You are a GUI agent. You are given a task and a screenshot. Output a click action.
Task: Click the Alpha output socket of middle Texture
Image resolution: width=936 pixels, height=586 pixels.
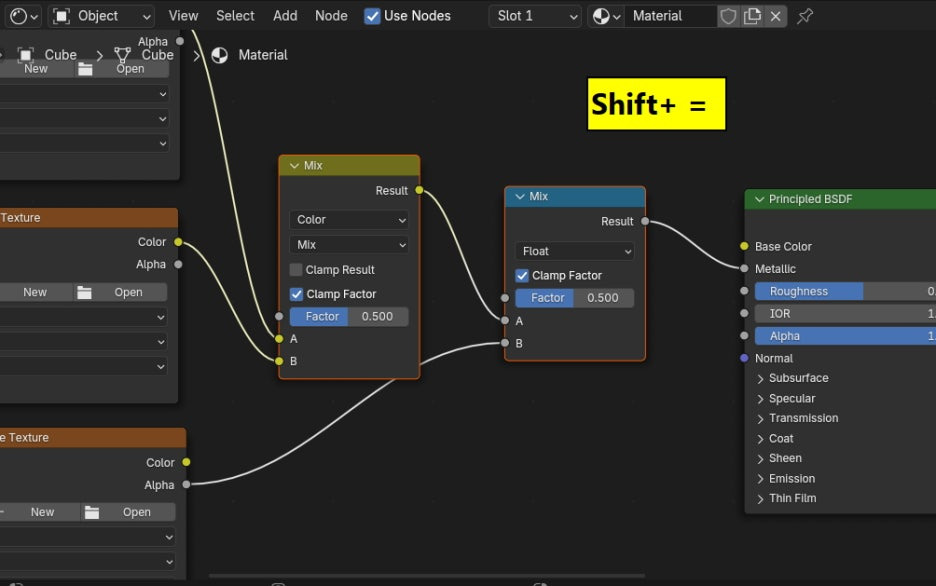178,264
